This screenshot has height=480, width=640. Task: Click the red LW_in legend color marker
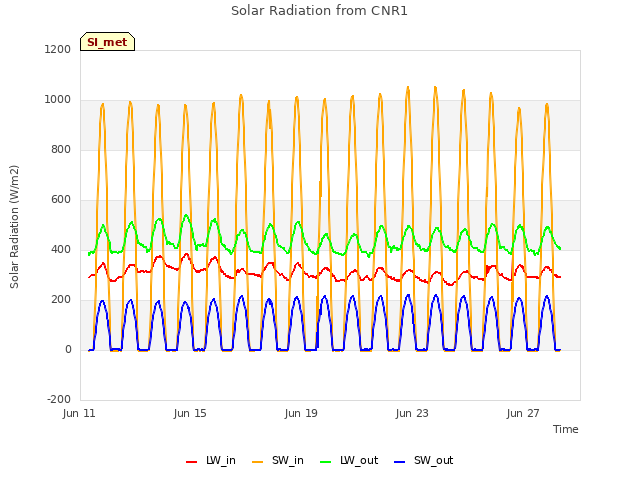[191, 462]
